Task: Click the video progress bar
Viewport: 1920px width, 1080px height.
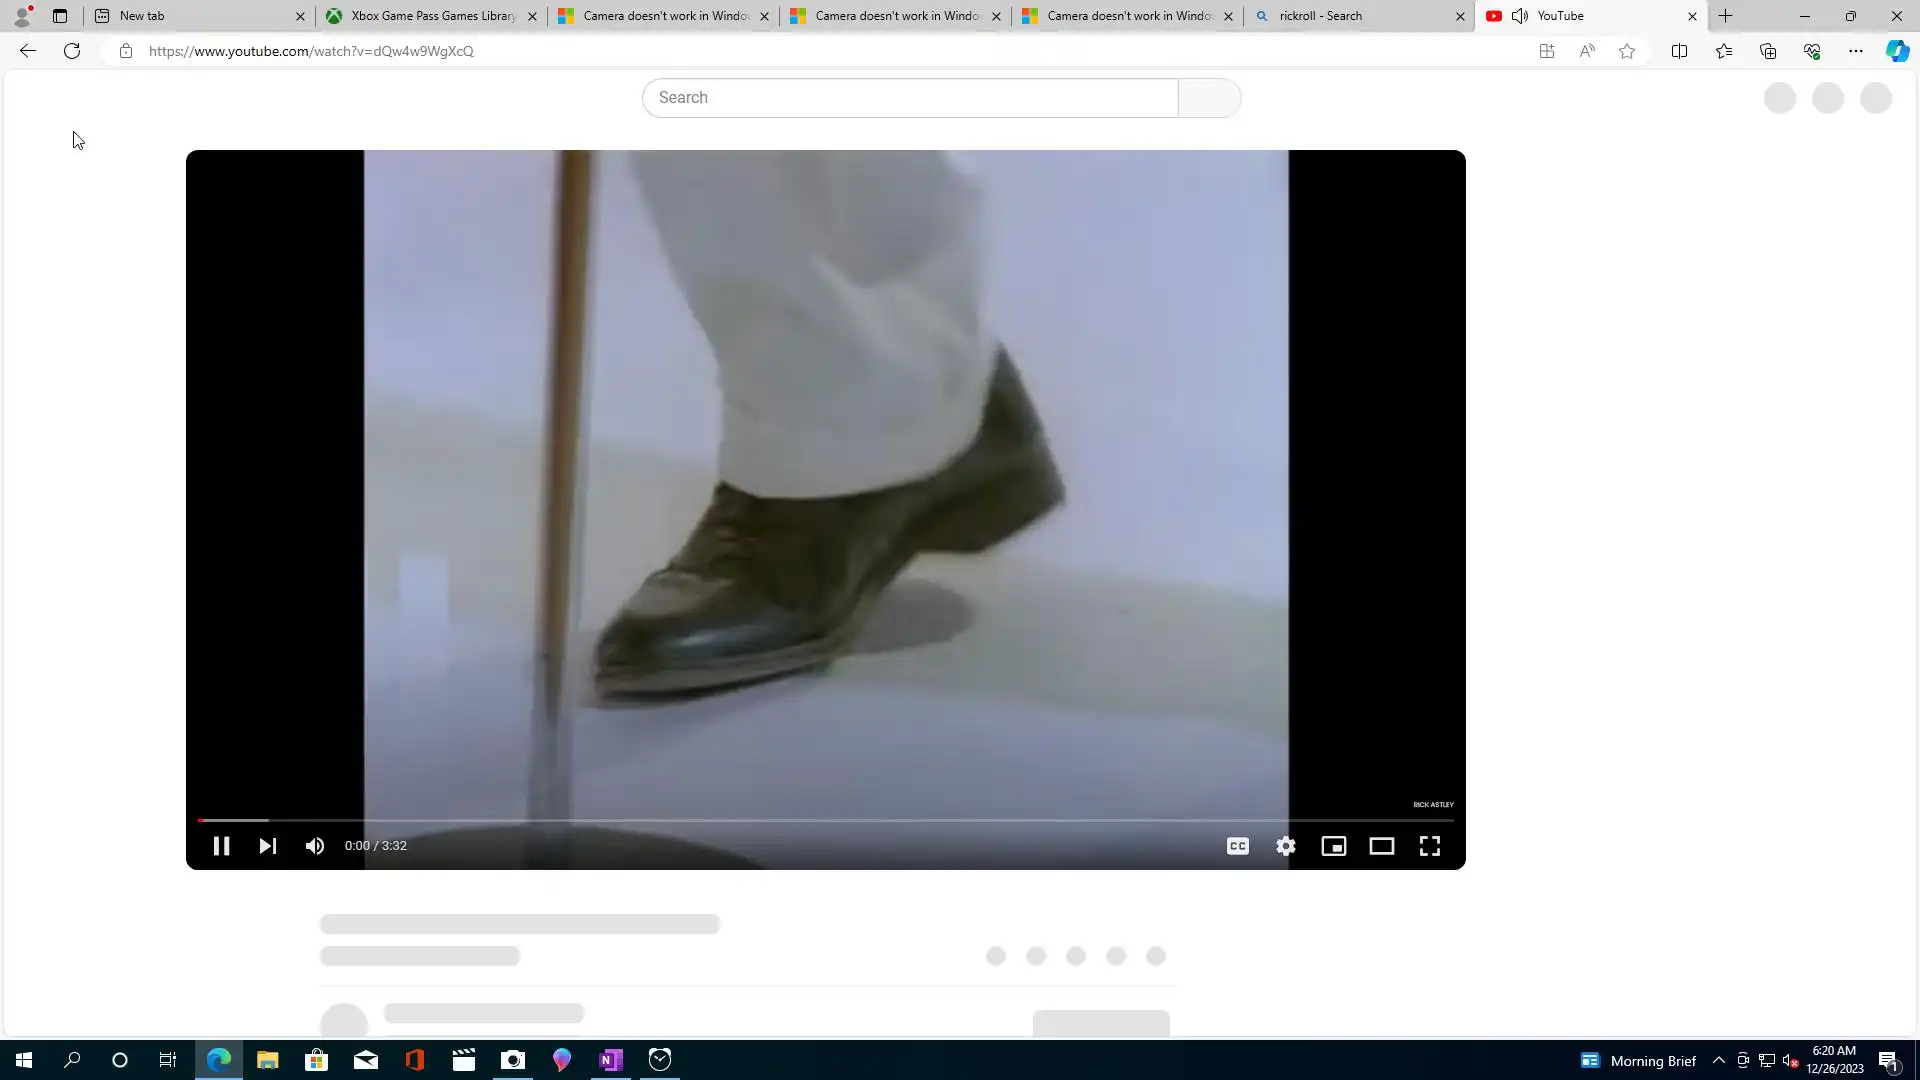Action: click(825, 820)
